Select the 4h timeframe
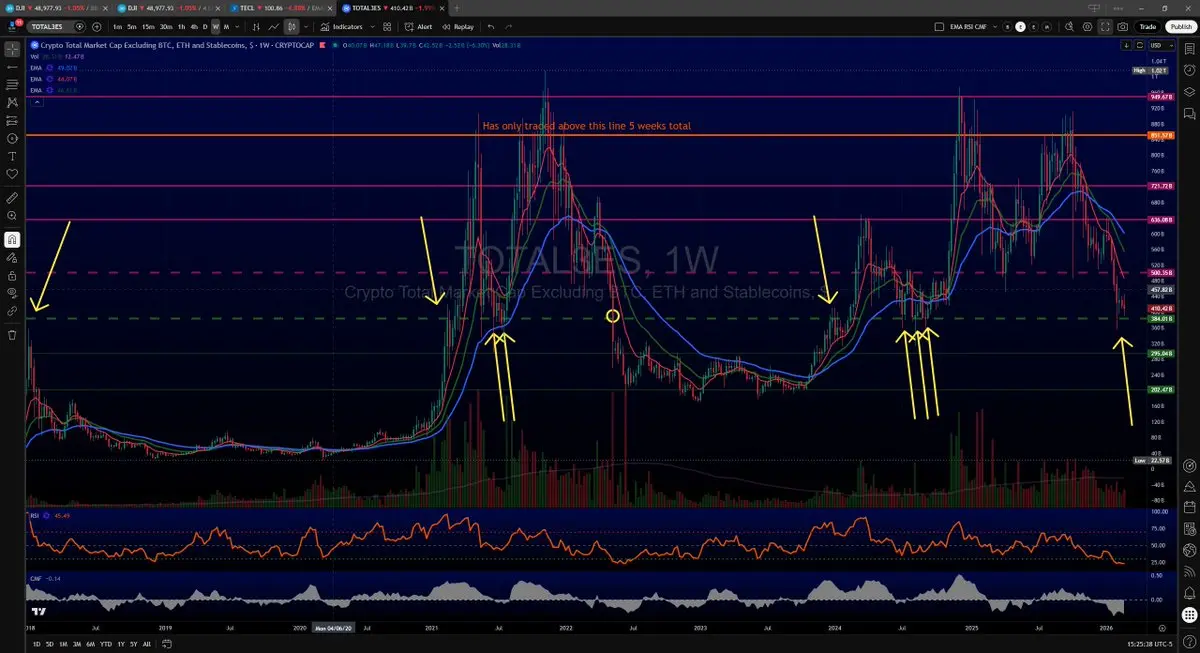Image resolution: width=1200 pixels, height=653 pixels. coord(194,27)
